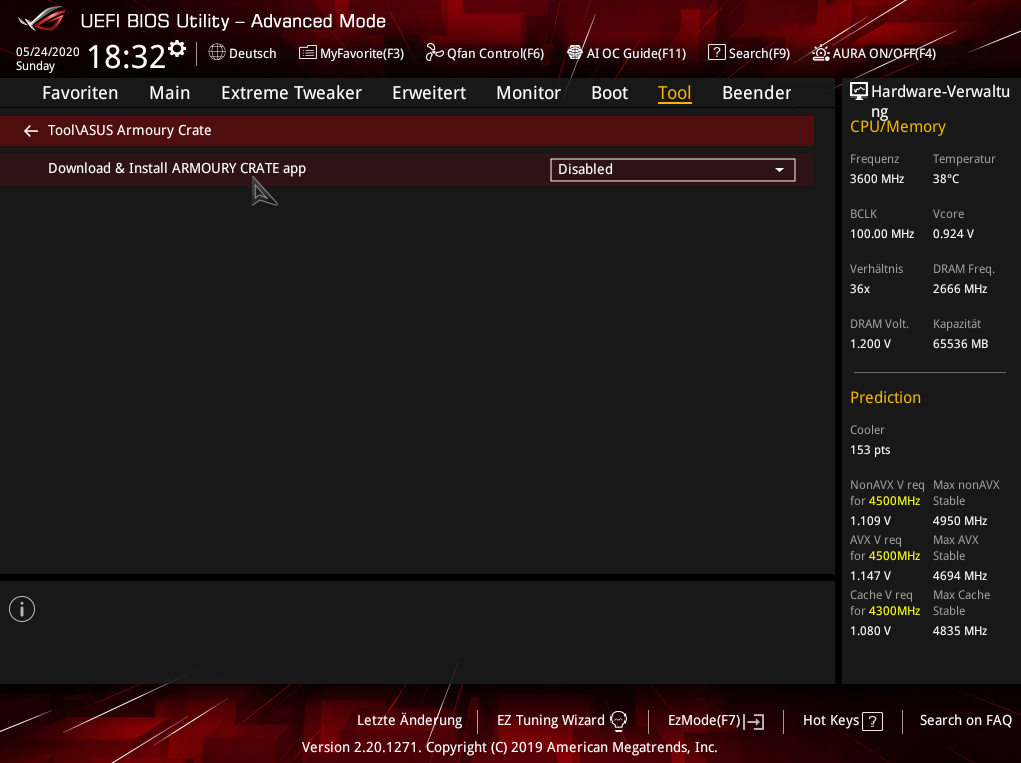Click the 1.200 V DRAM voltage
The width and height of the screenshot is (1021, 763).
(870, 344)
